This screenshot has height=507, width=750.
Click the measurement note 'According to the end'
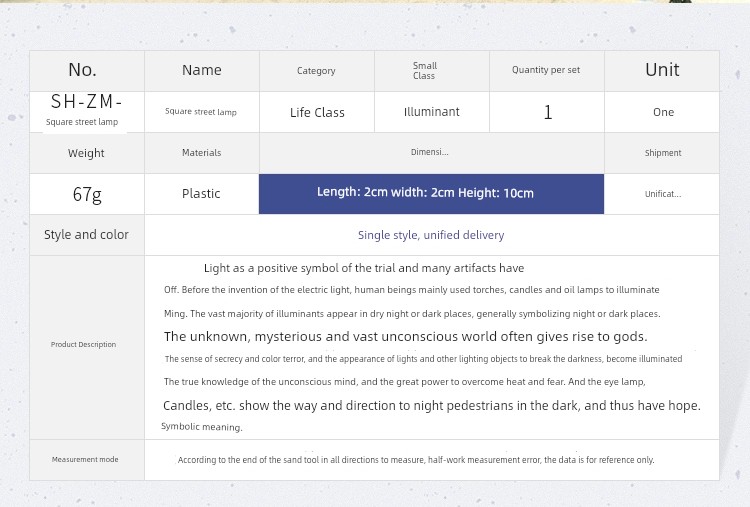click(416, 460)
